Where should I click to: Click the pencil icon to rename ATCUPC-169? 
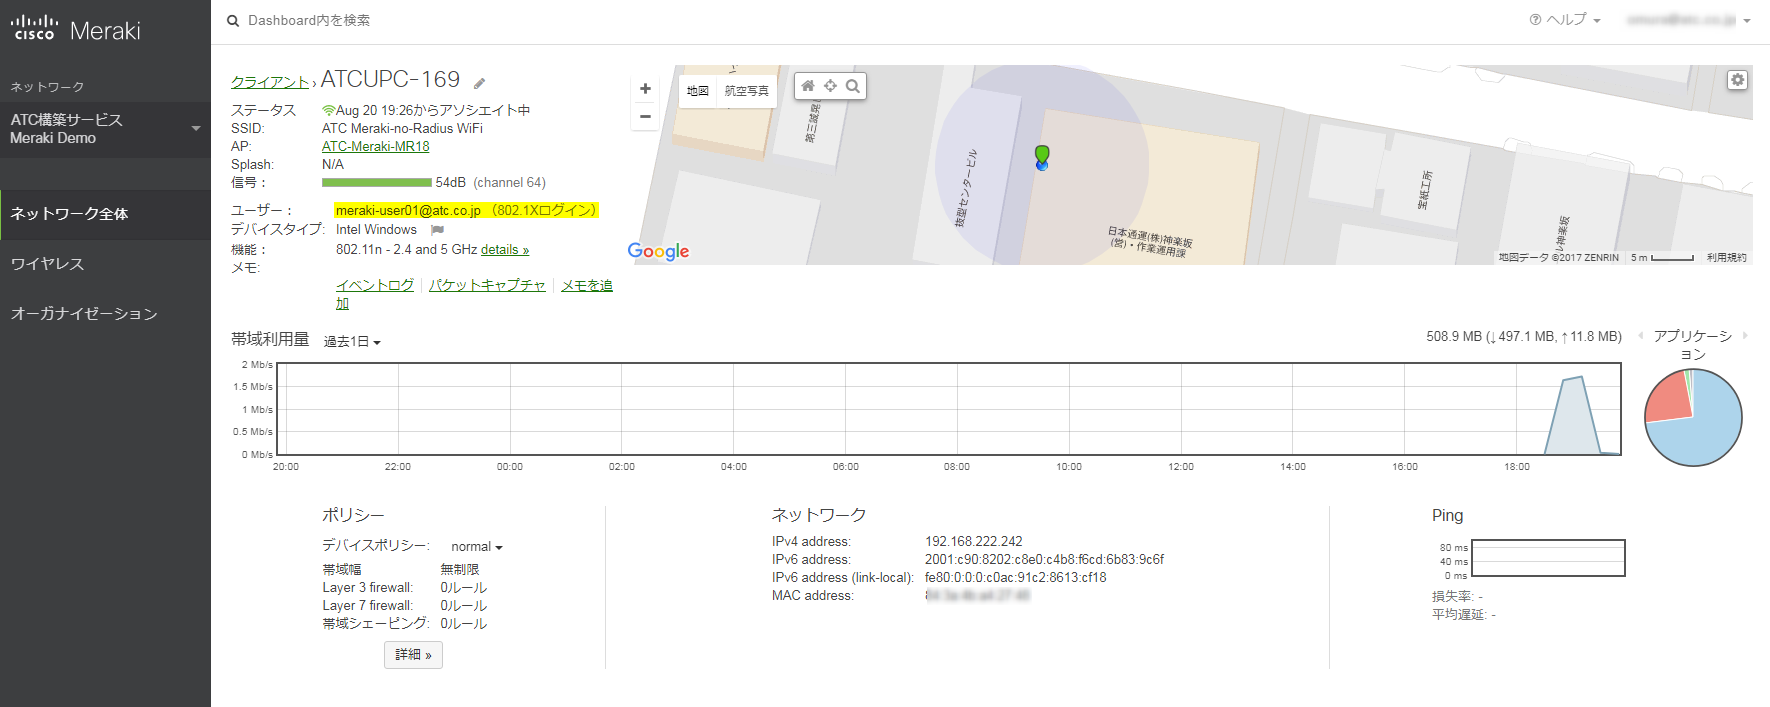click(480, 83)
